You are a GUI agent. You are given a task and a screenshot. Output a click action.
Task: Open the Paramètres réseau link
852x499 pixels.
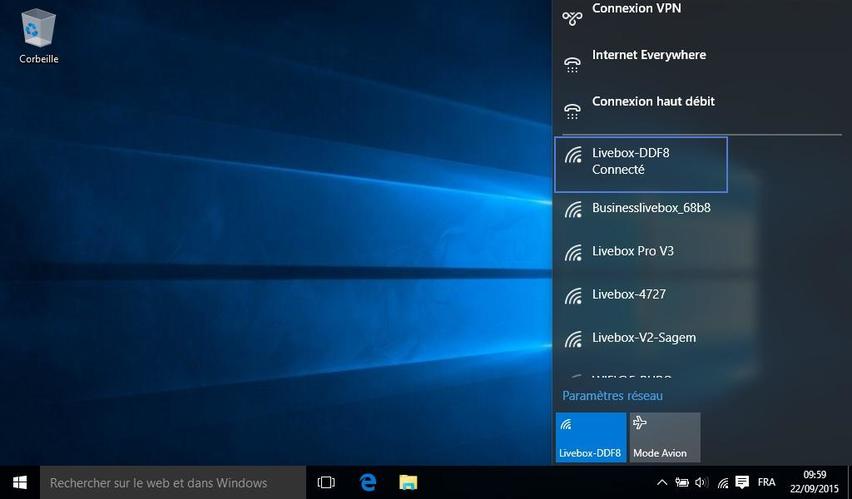612,396
